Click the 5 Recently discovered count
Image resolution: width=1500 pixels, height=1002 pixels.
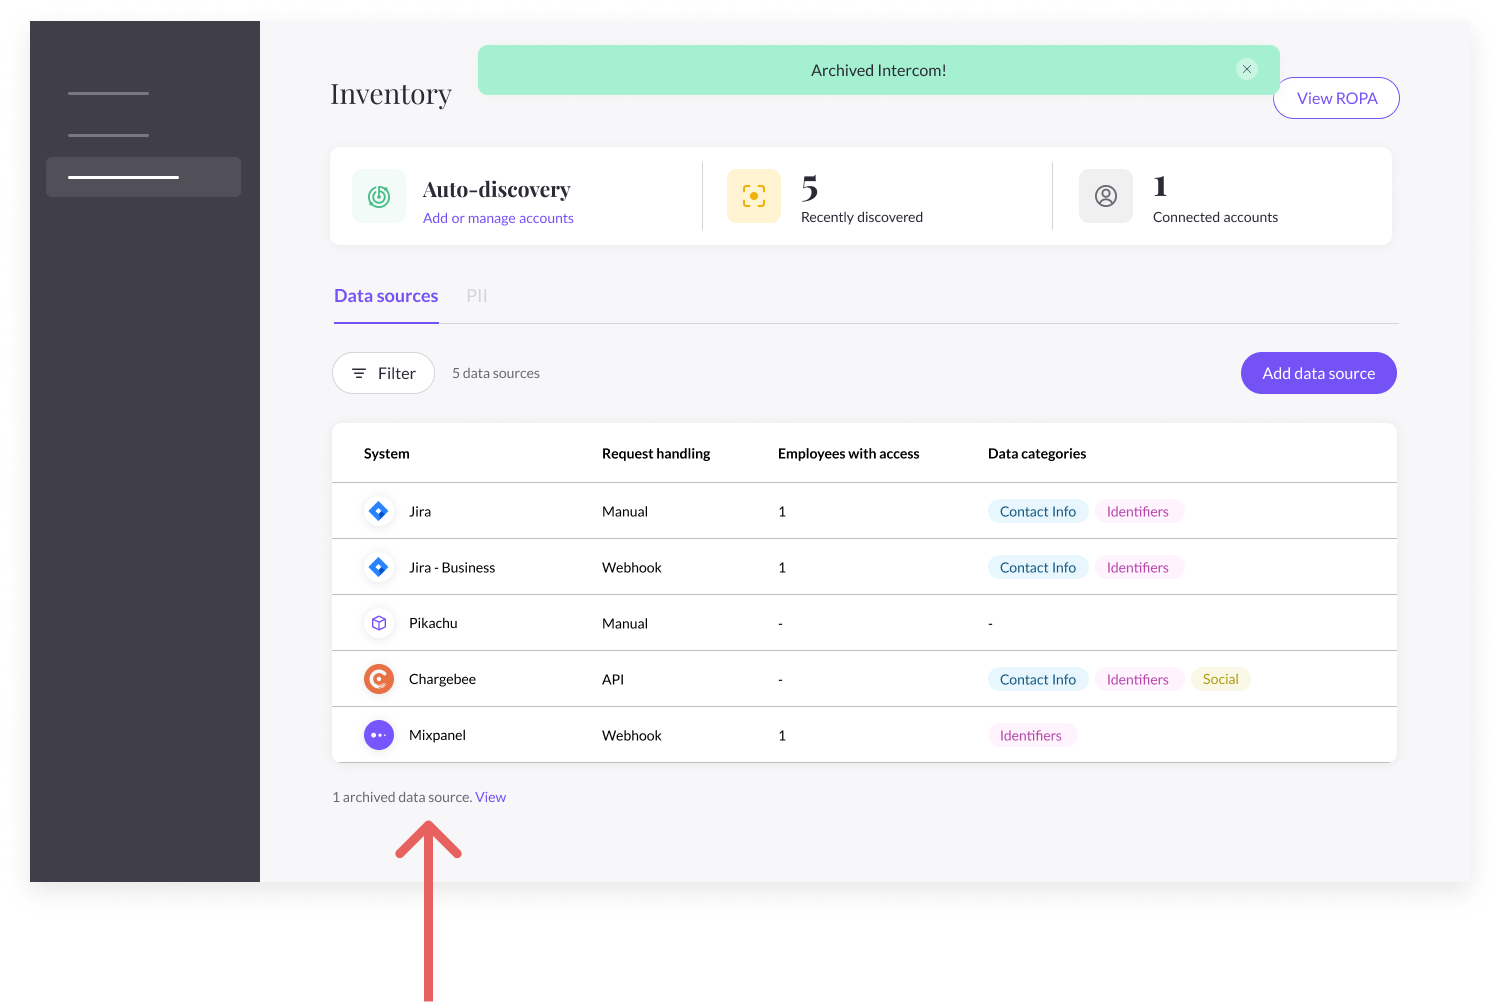(810, 188)
